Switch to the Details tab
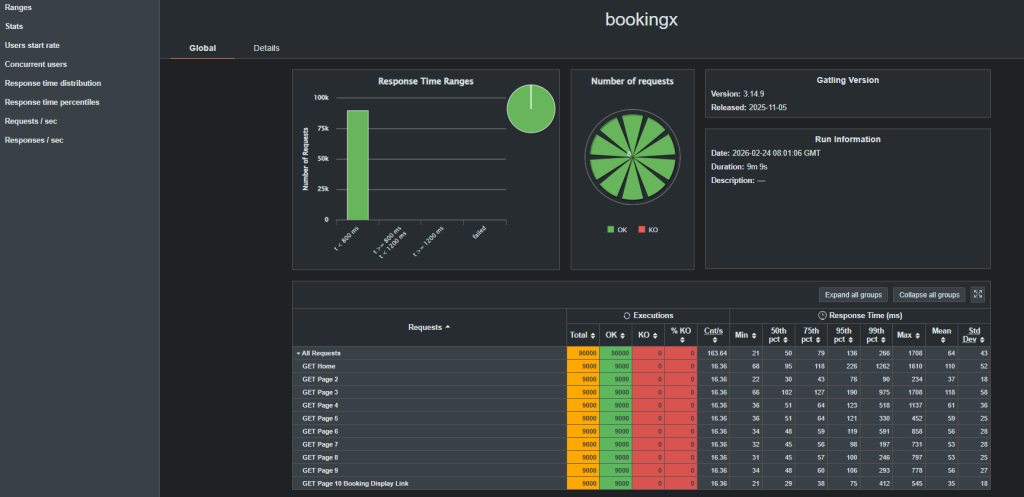1024x497 pixels. coord(266,48)
